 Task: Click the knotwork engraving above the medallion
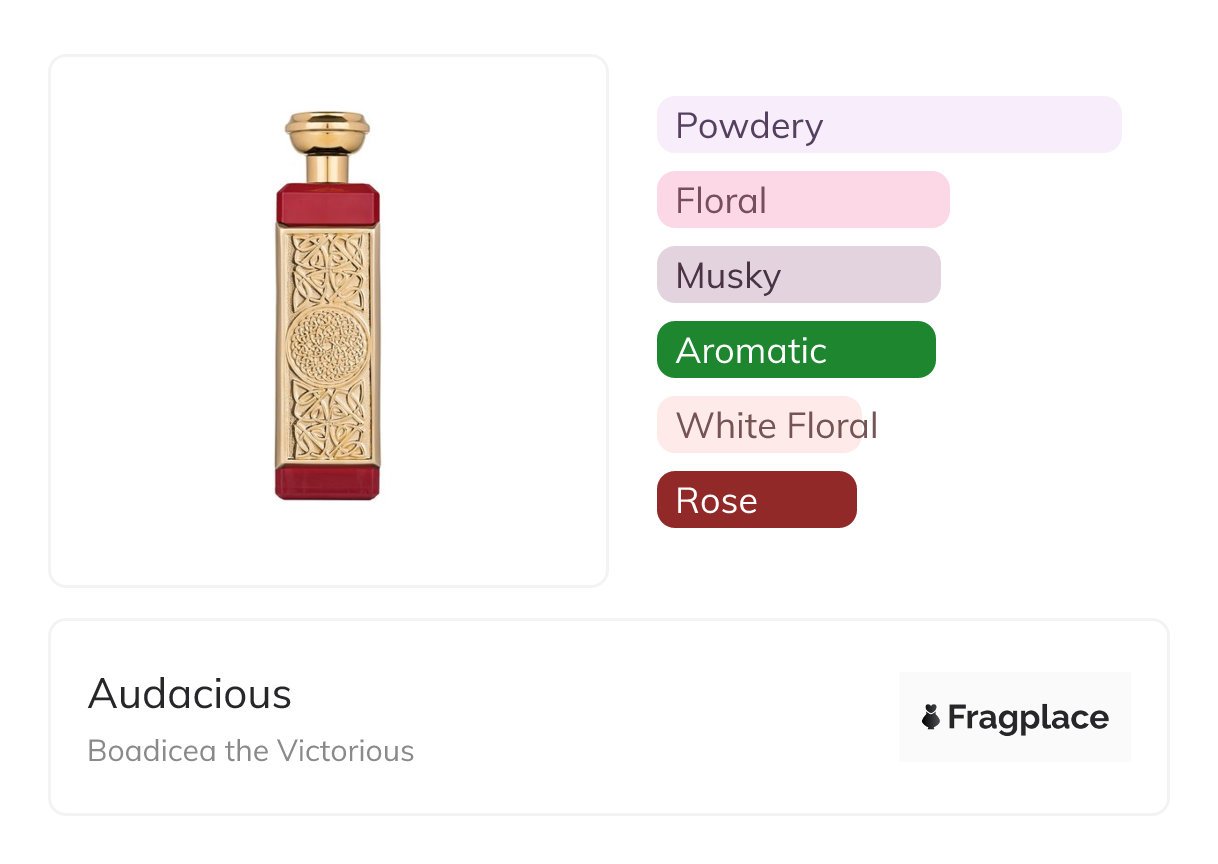click(x=327, y=268)
